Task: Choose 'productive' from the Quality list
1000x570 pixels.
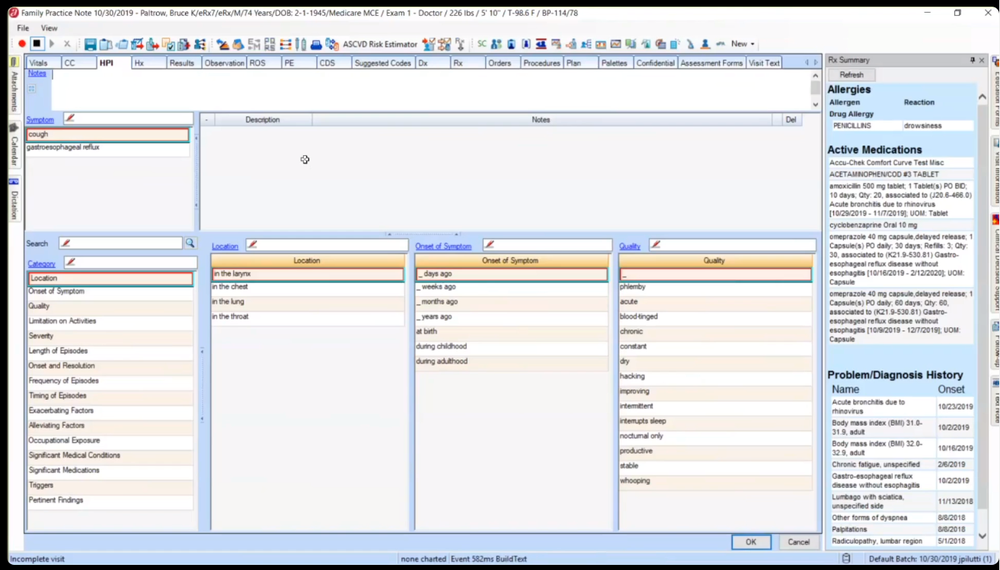Action: coord(636,450)
